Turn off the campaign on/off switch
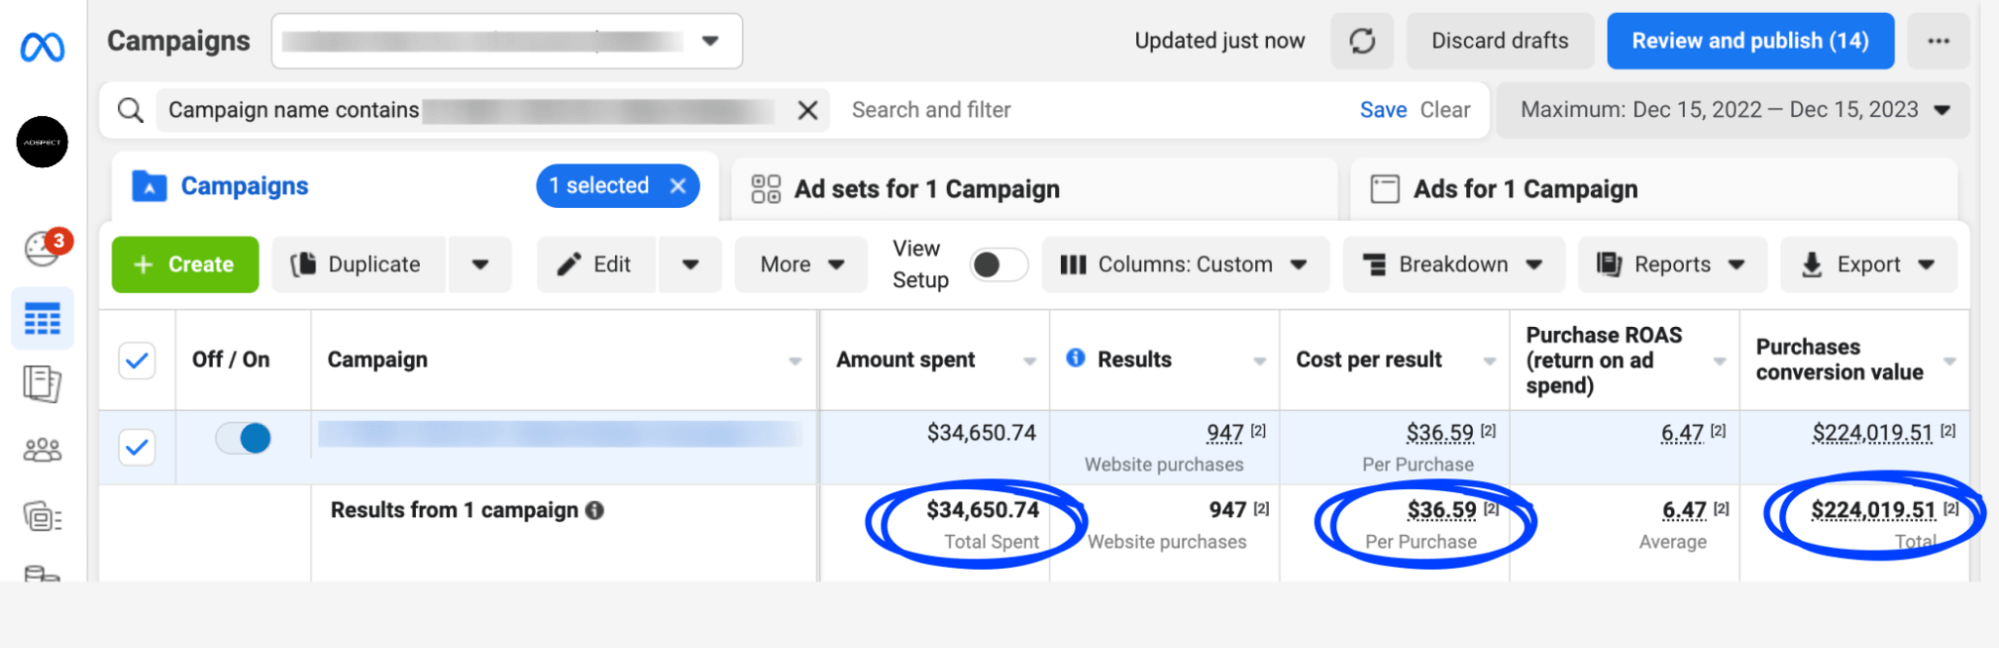Screen dimensions: 1999x649 244,438
